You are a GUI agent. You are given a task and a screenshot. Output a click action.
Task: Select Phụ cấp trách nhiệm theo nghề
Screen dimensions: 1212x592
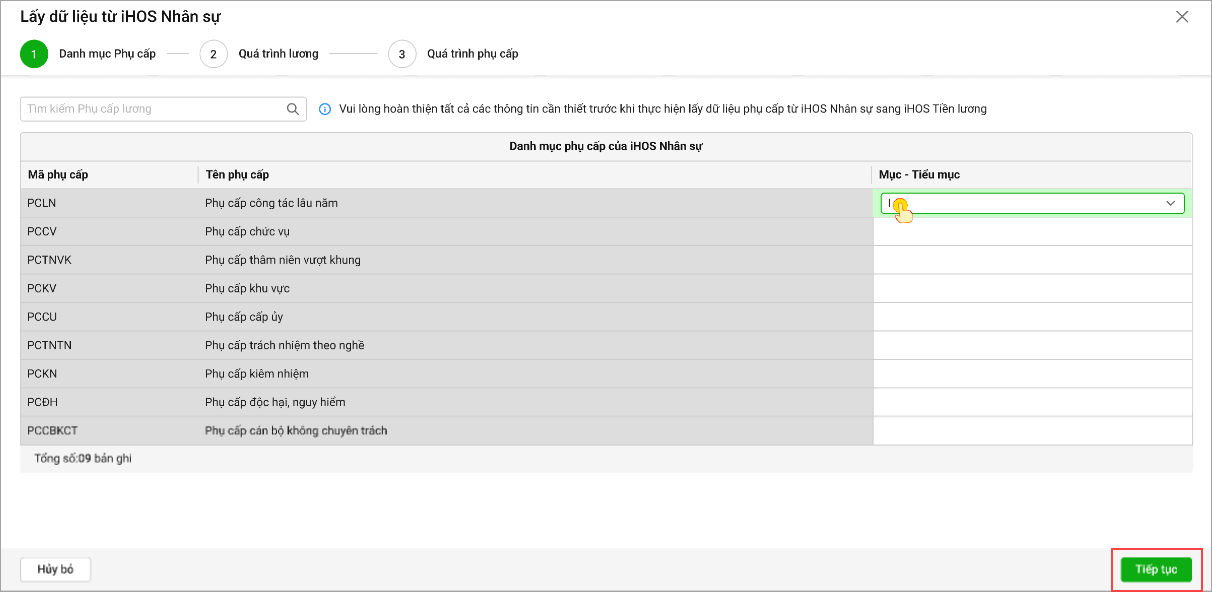(x=535, y=345)
